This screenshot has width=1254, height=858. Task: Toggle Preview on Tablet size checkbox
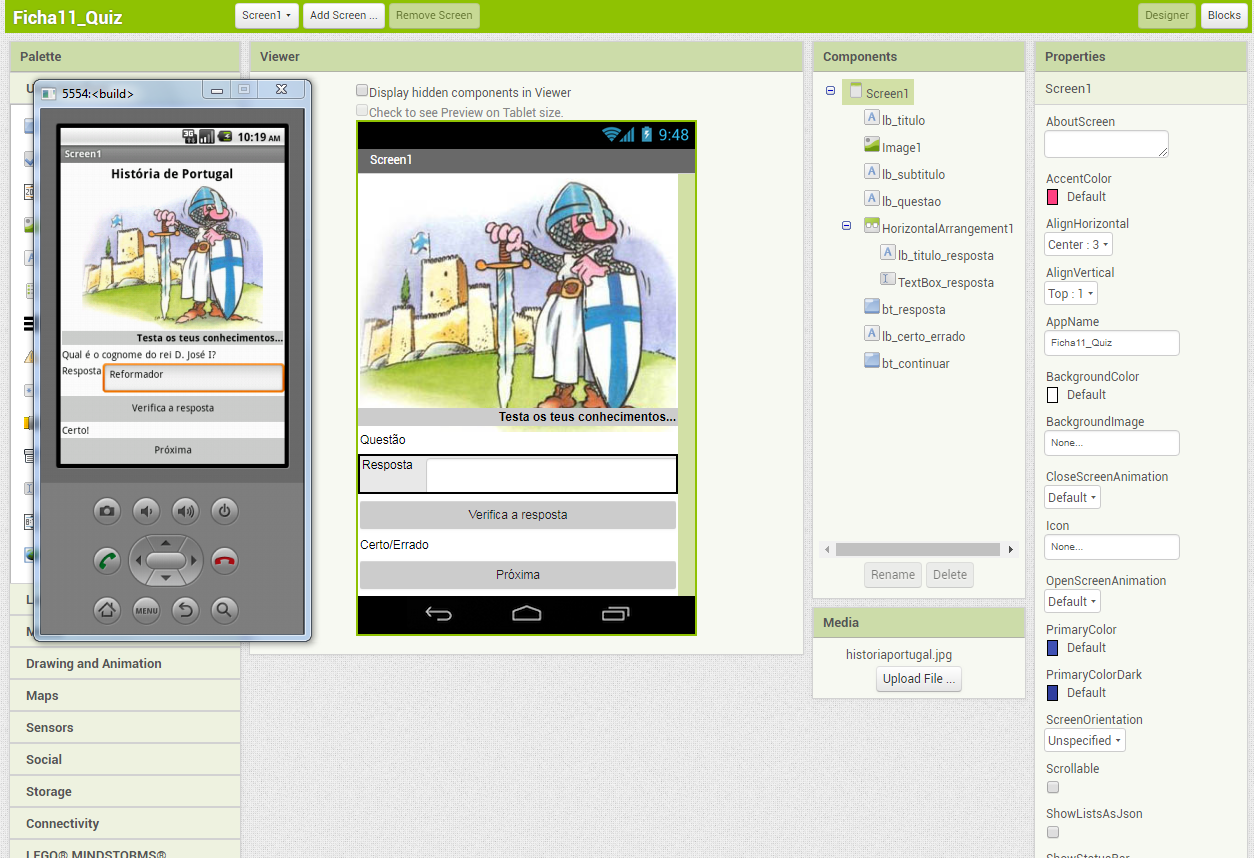tap(362, 111)
